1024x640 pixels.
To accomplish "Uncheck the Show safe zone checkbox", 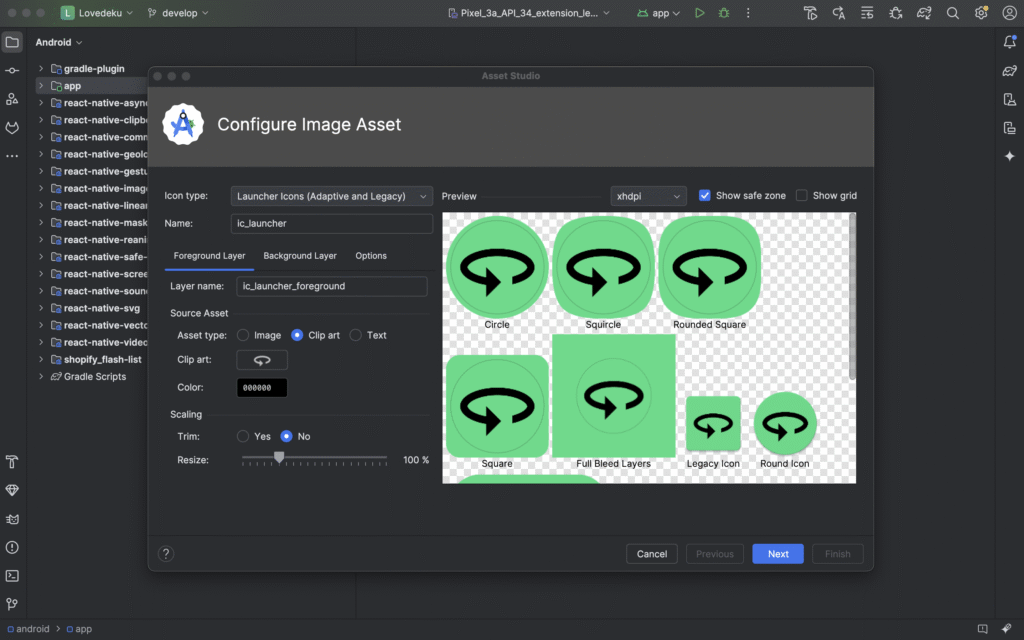I will pyautogui.click(x=705, y=196).
